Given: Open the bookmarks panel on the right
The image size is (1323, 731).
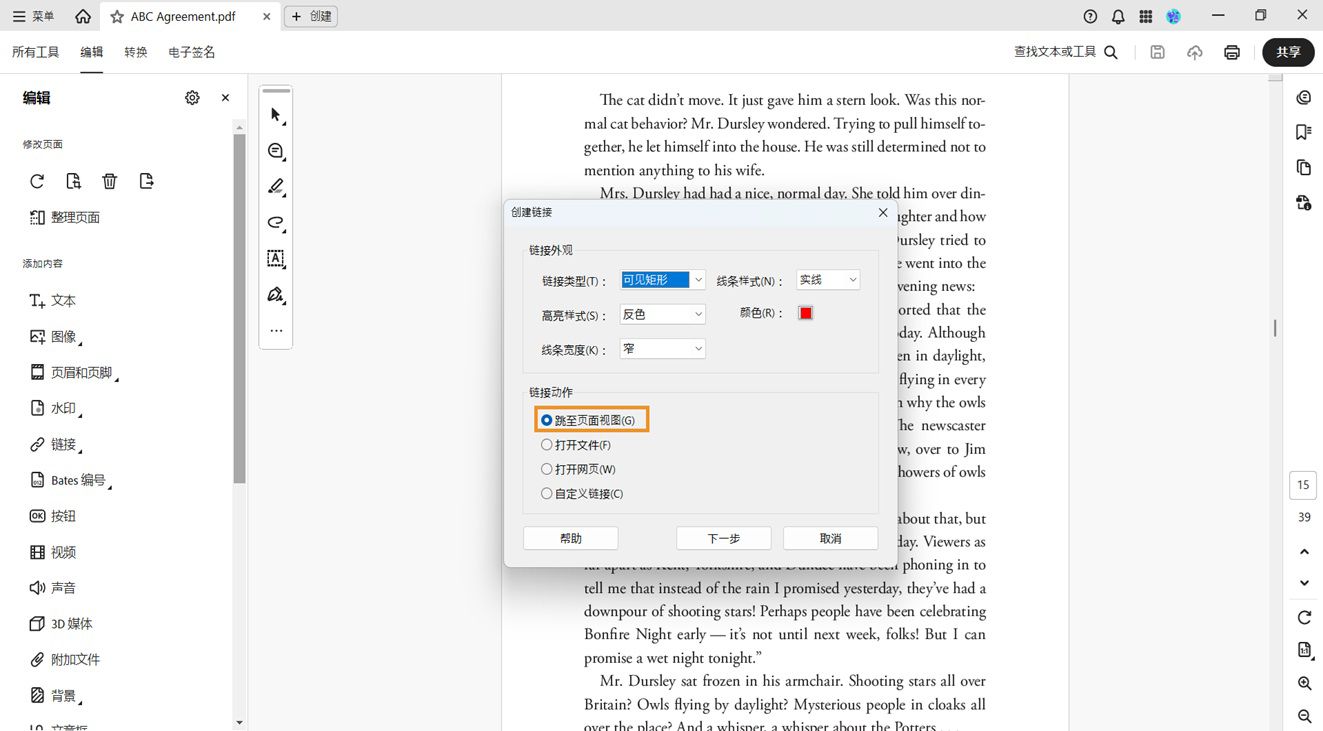Looking at the screenshot, I should point(1303,131).
